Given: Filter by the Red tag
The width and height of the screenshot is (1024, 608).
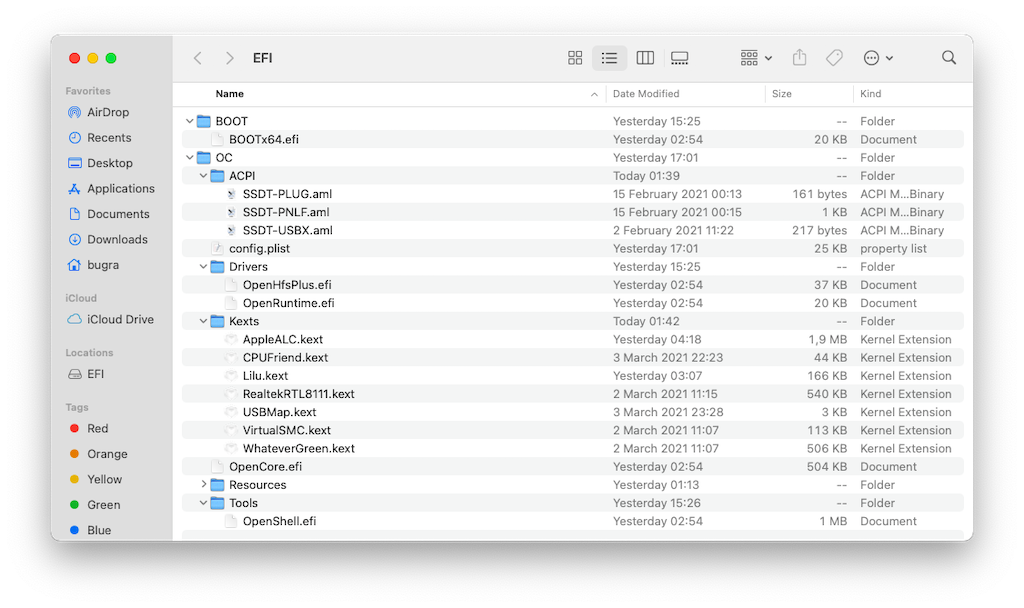Looking at the screenshot, I should (x=97, y=428).
